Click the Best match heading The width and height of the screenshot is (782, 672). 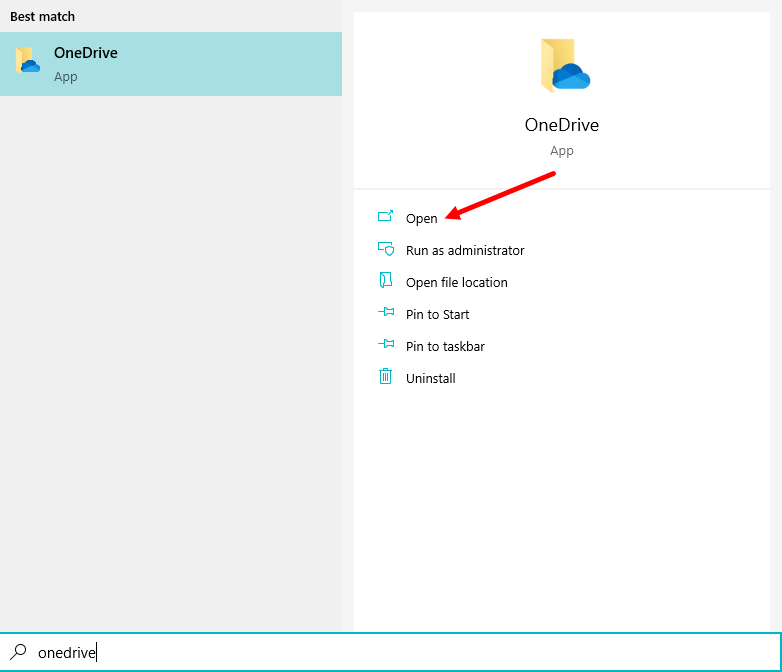pos(42,16)
